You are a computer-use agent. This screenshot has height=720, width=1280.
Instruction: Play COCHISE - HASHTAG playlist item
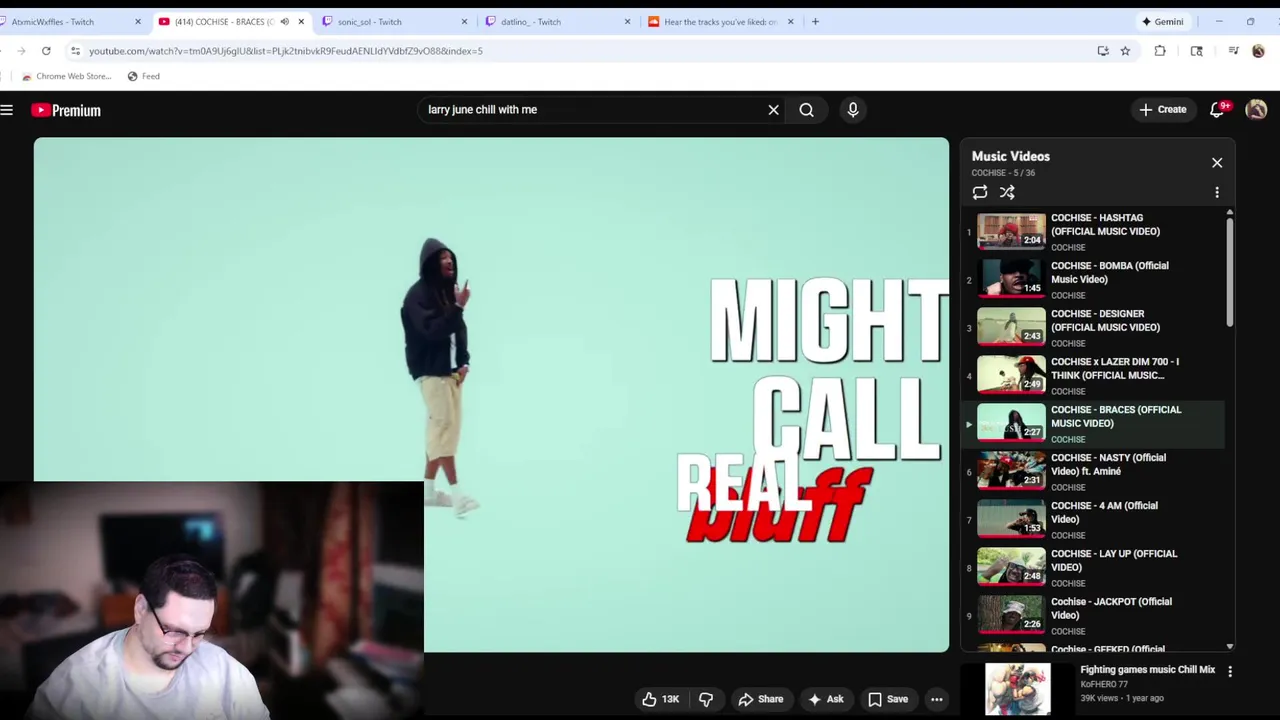(1093, 231)
